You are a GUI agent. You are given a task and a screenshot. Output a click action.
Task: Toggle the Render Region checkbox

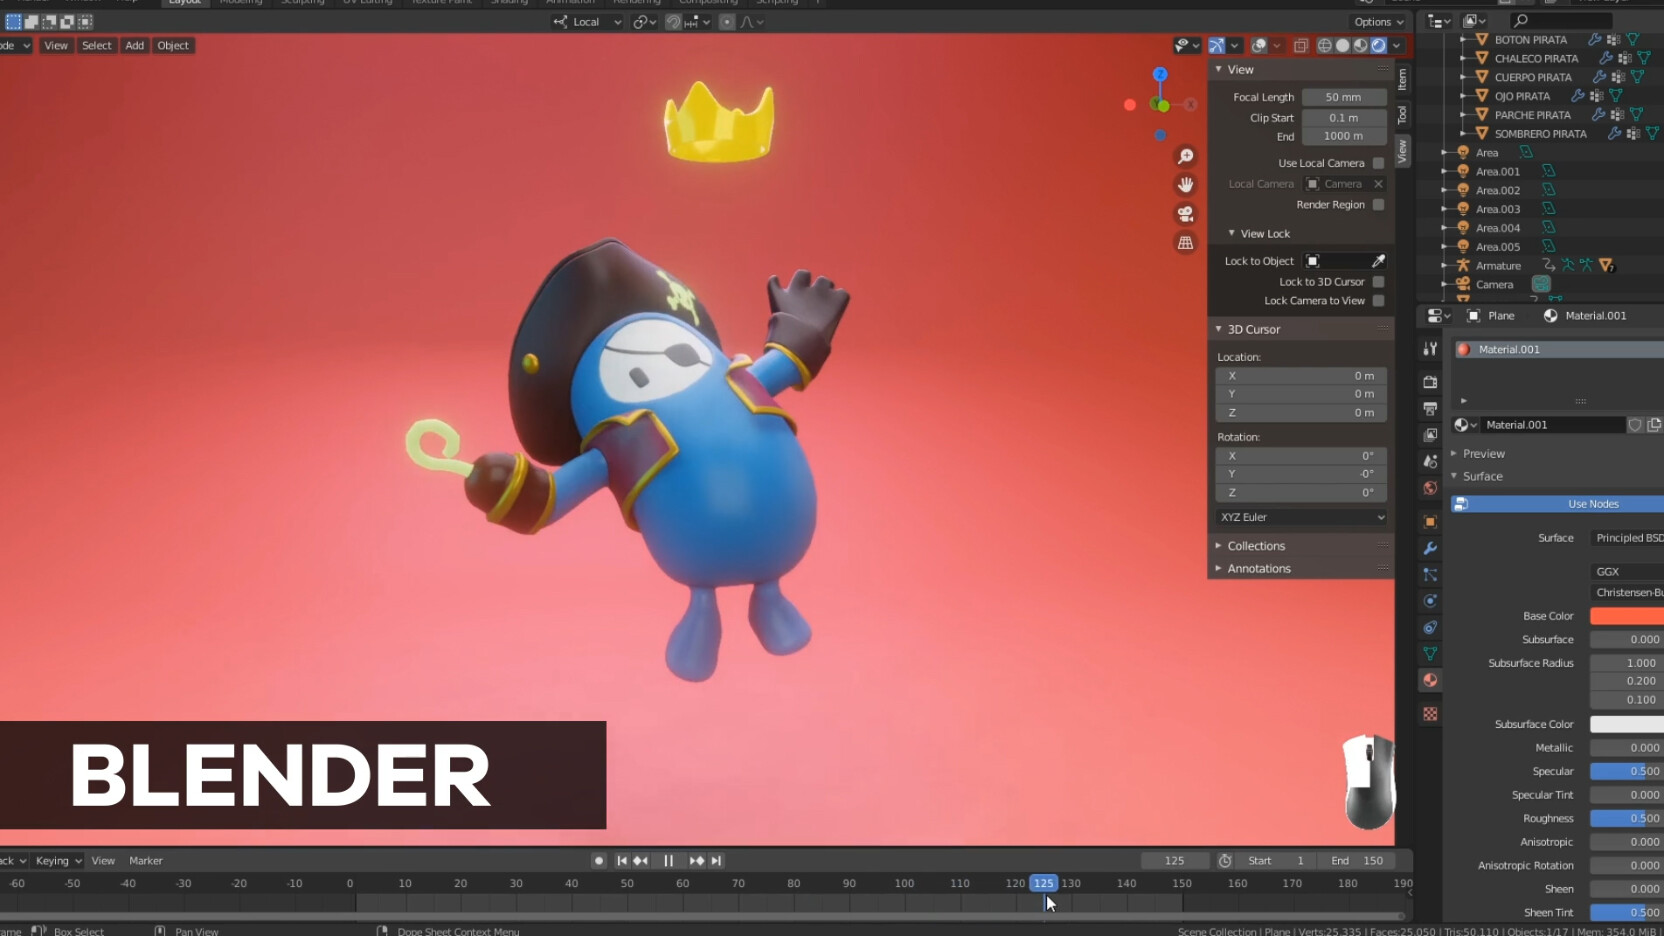pos(1379,204)
